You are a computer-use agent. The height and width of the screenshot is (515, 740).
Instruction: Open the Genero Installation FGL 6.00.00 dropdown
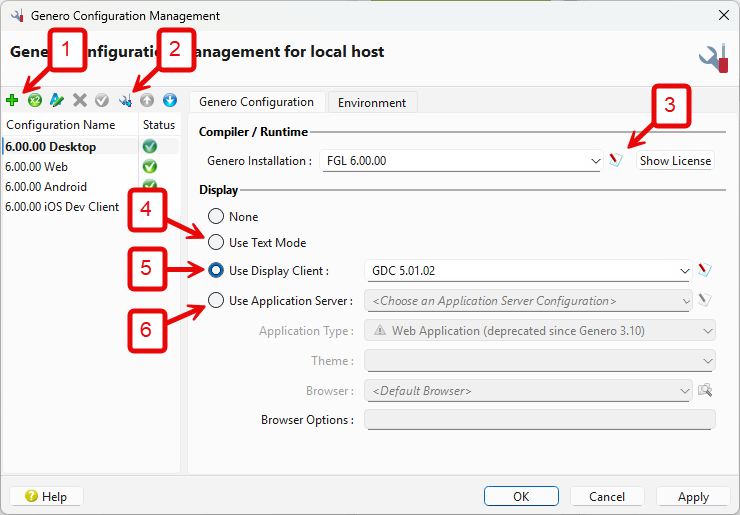coord(462,161)
